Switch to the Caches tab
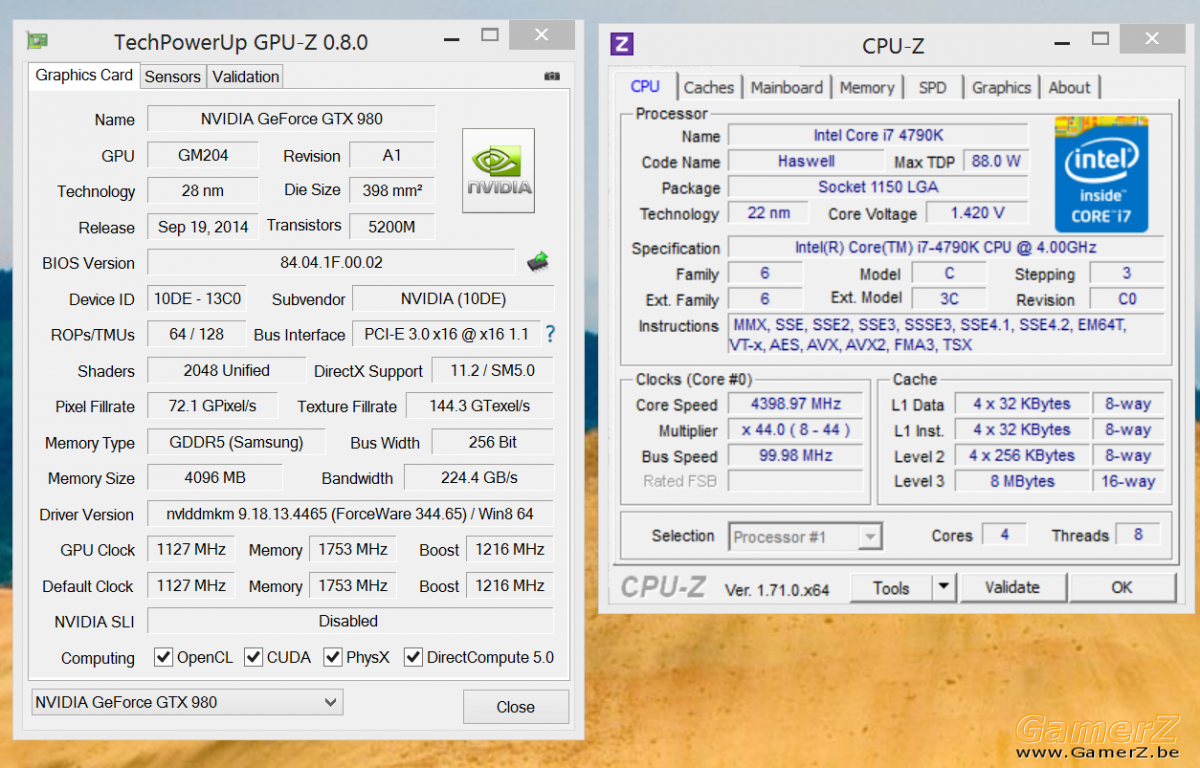This screenshot has width=1200, height=768. [x=709, y=87]
